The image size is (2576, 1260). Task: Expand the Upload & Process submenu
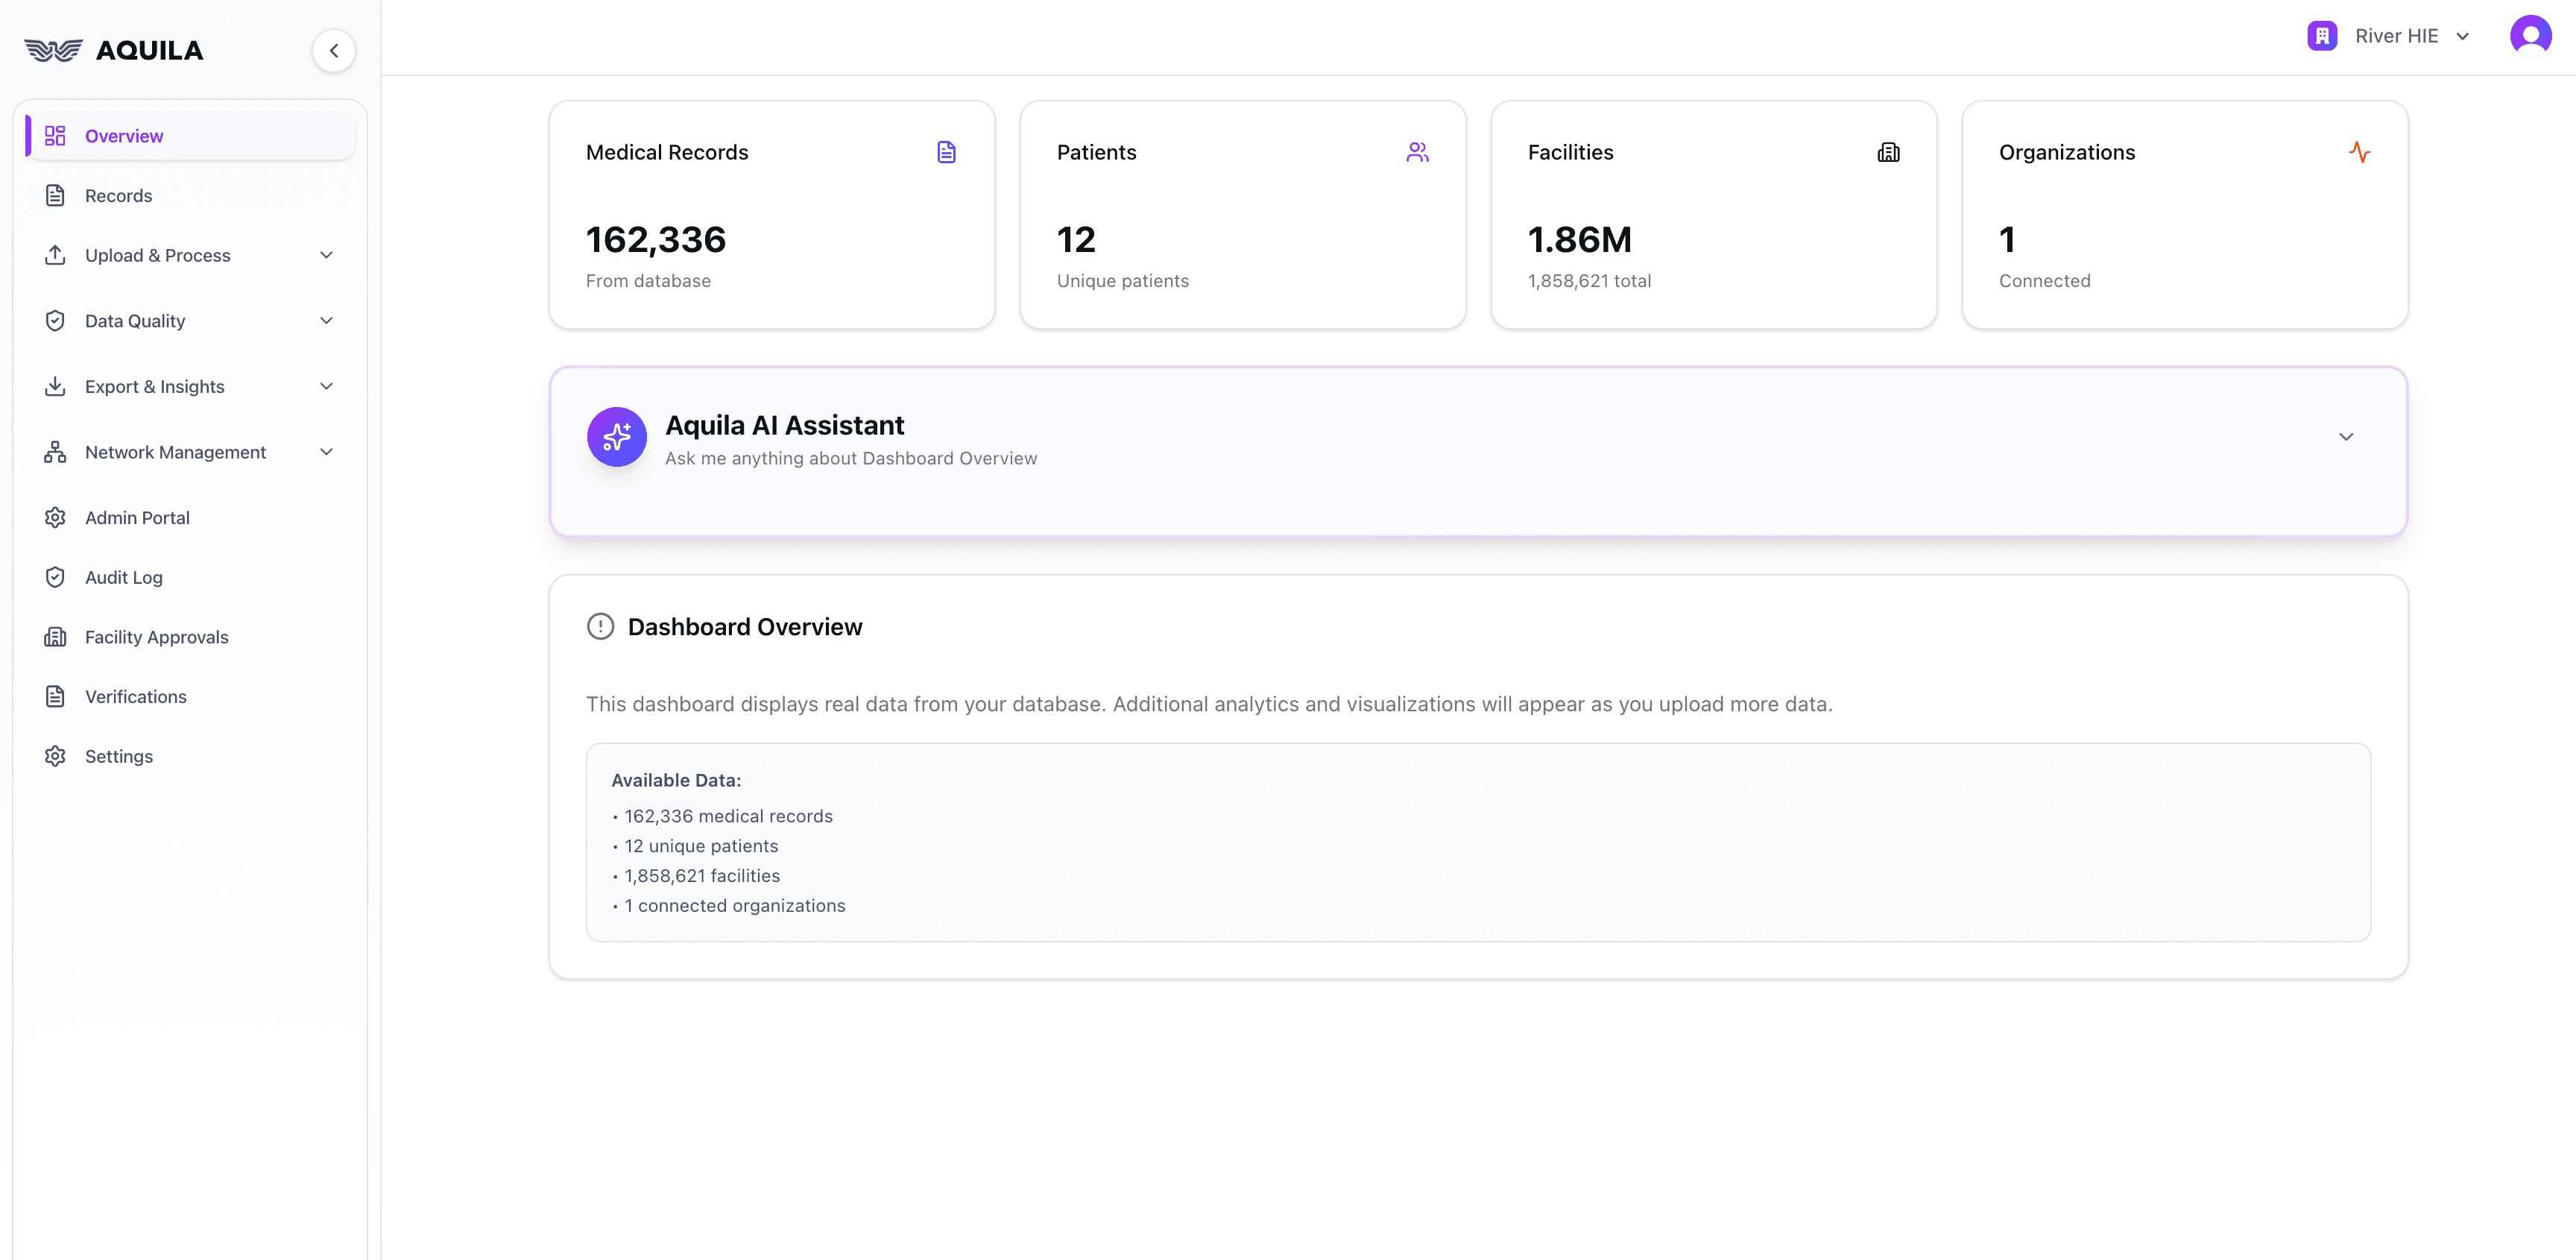pos(326,255)
